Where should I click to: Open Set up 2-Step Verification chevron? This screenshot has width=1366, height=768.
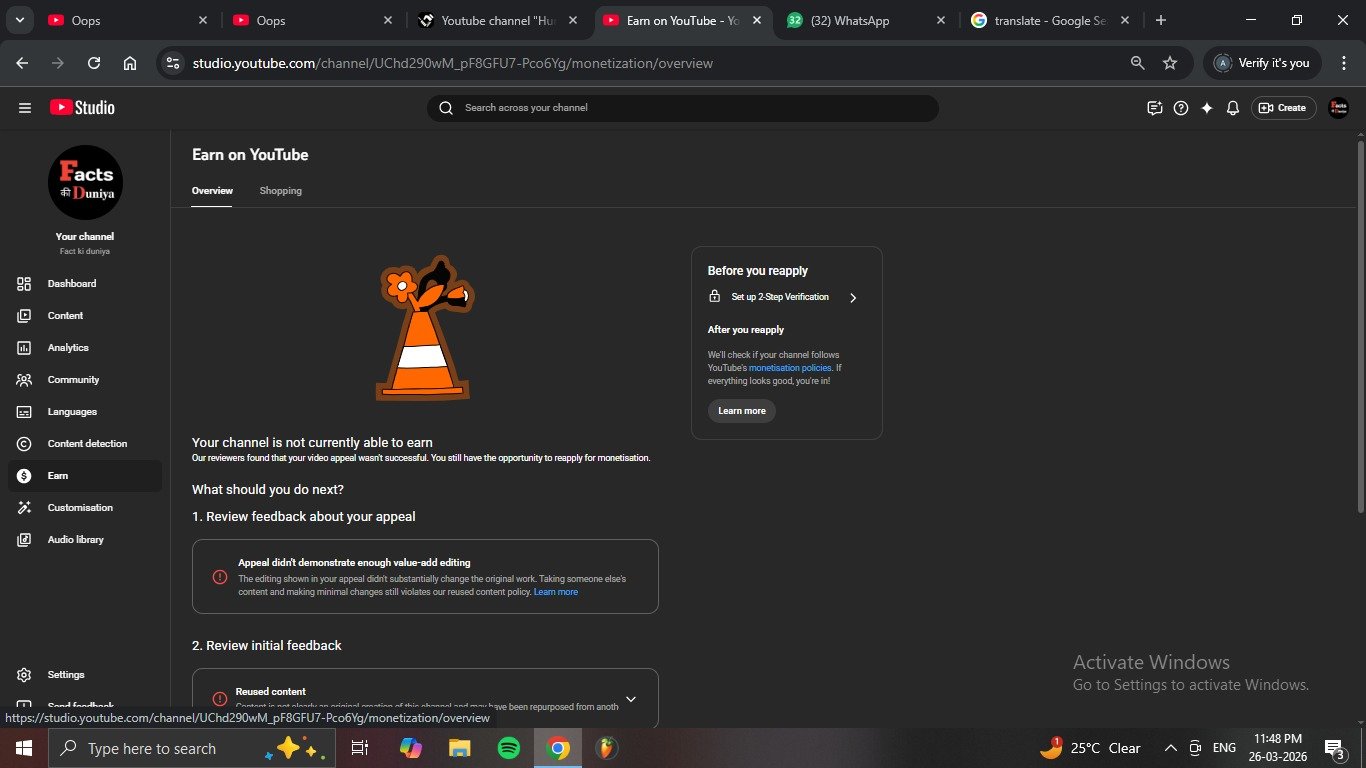click(x=852, y=297)
